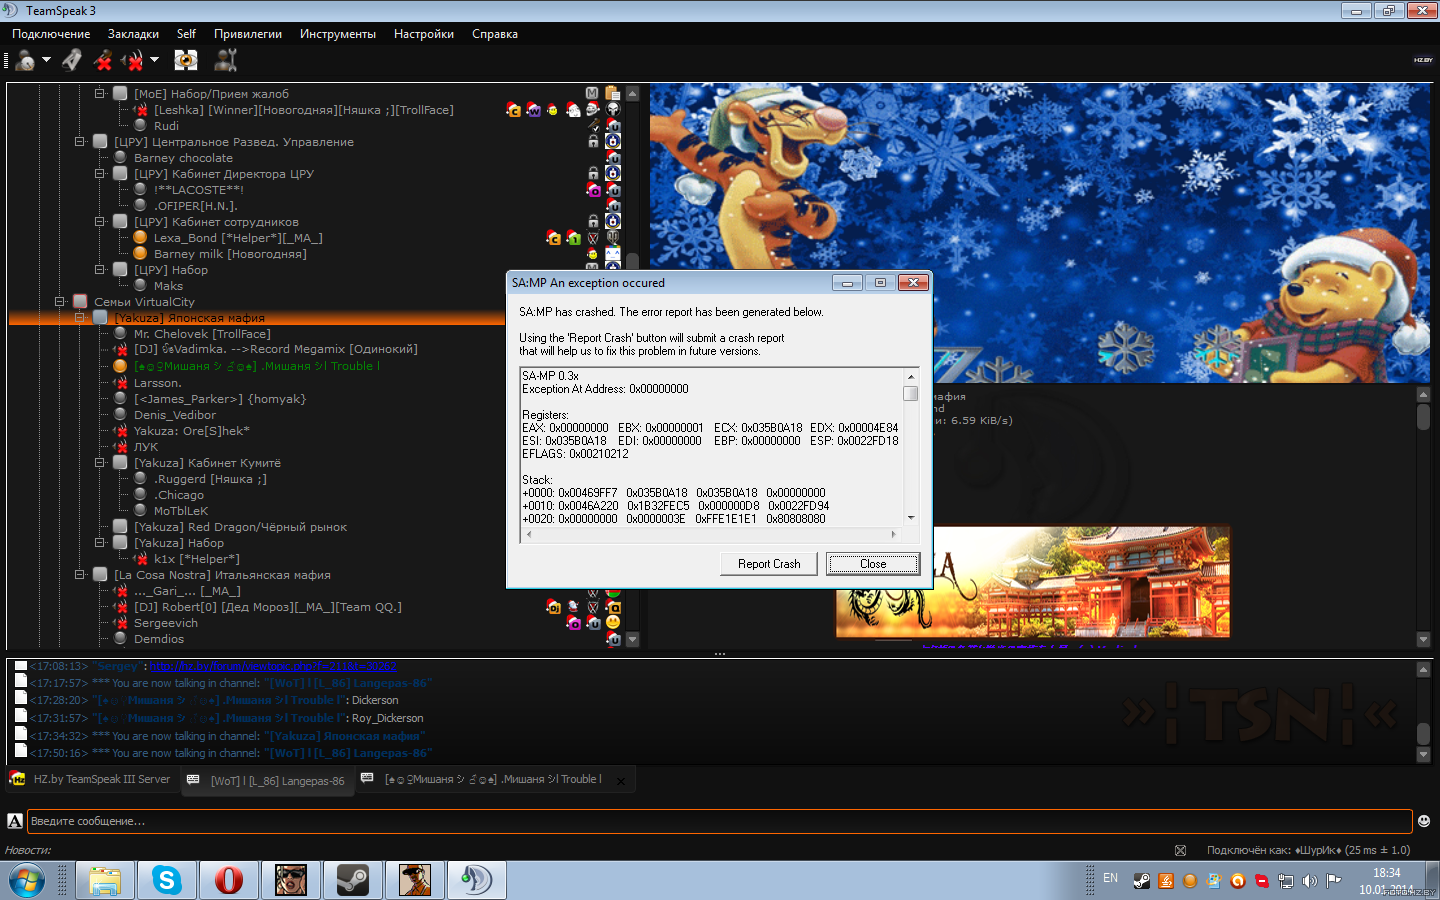Image resolution: width=1440 pixels, height=900 pixels.
Task: Collapse the [ЦРУ] Набор channel
Action: coord(100,270)
